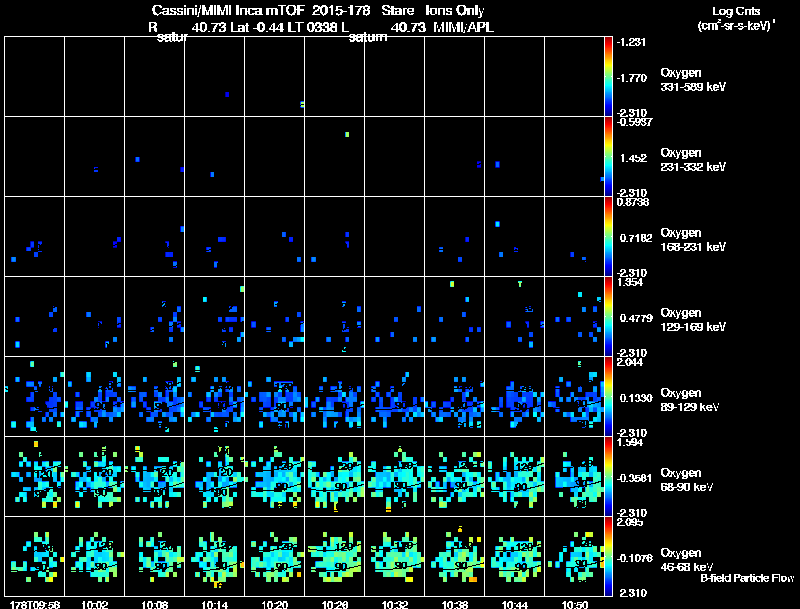Open the 68-90 keV panel at 10:32
Image resolution: width=800 pixels, height=609 pixels.
[394, 476]
